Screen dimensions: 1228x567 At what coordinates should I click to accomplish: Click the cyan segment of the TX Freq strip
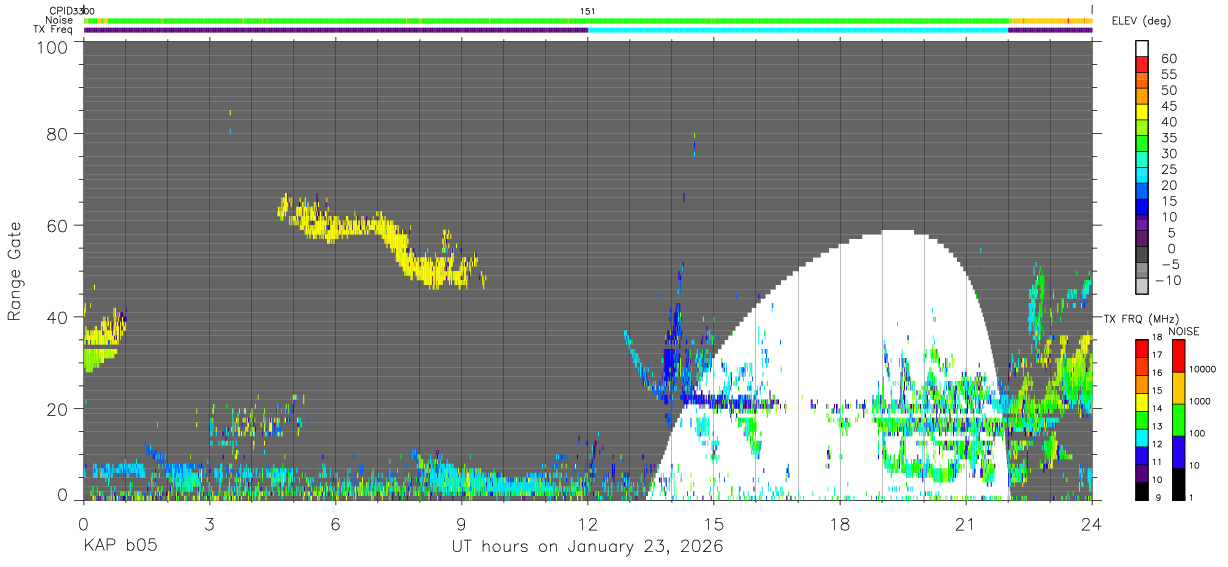(798, 30)
